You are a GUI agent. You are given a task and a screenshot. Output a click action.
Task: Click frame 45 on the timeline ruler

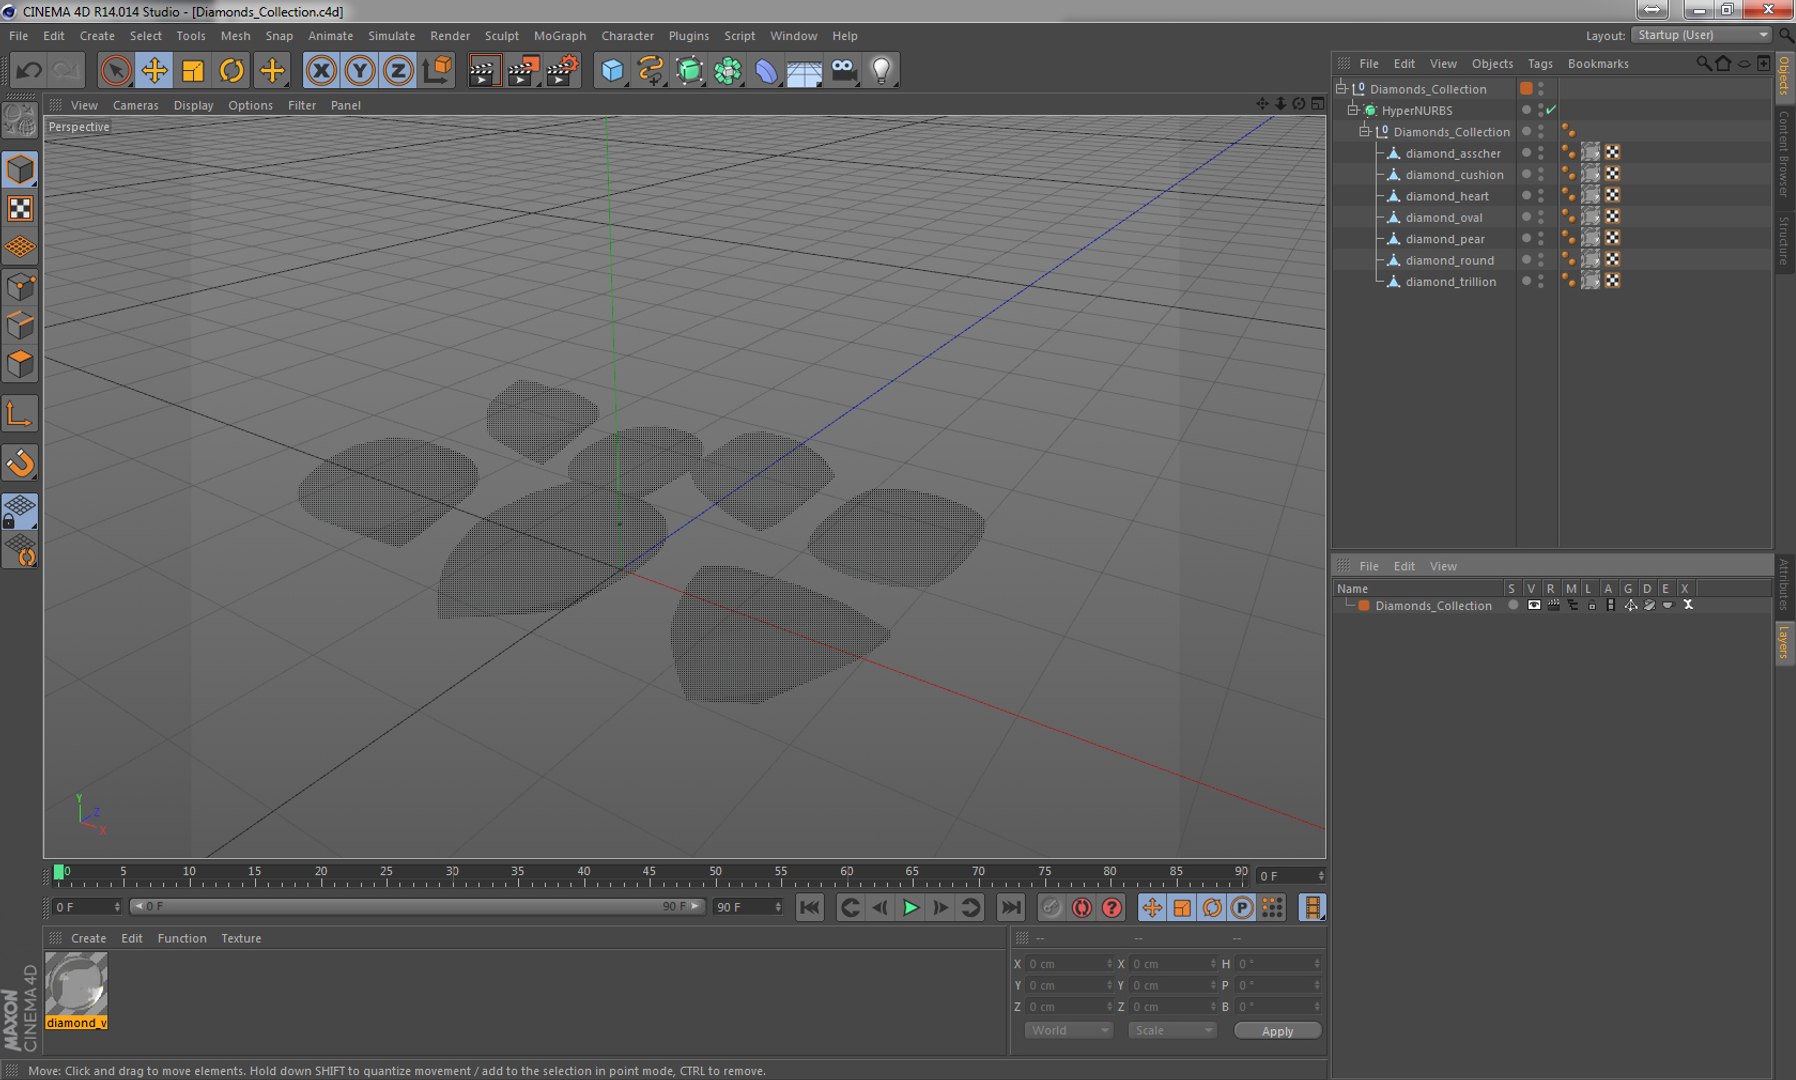[x=649, y=875]
